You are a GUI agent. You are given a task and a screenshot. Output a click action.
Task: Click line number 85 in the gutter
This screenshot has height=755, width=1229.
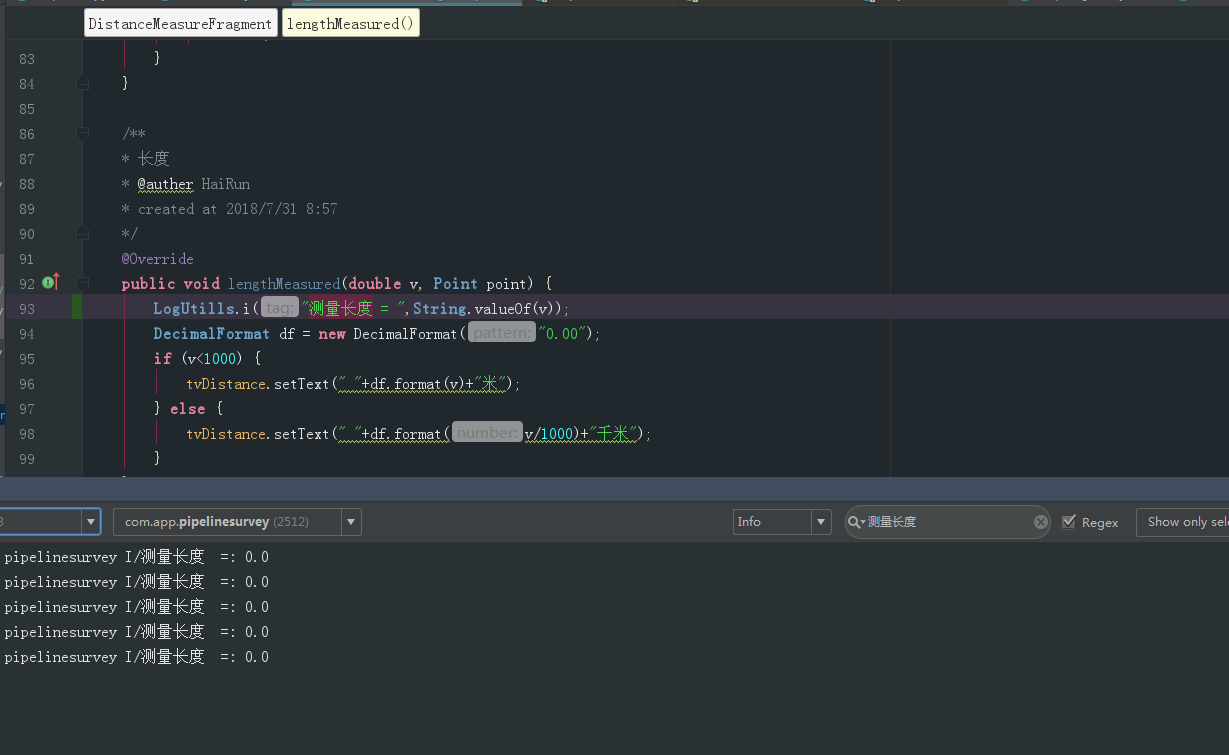[27, 109]
